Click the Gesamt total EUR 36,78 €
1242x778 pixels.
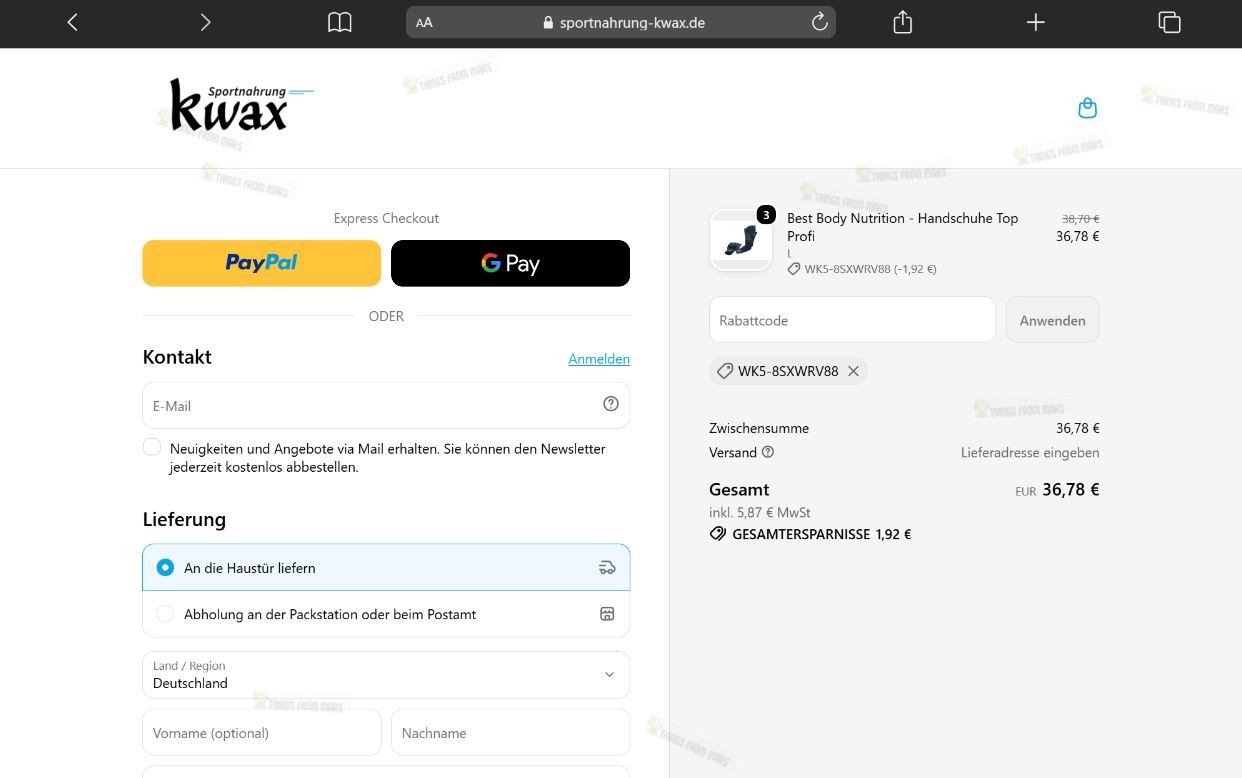[x=1057, y=490]
